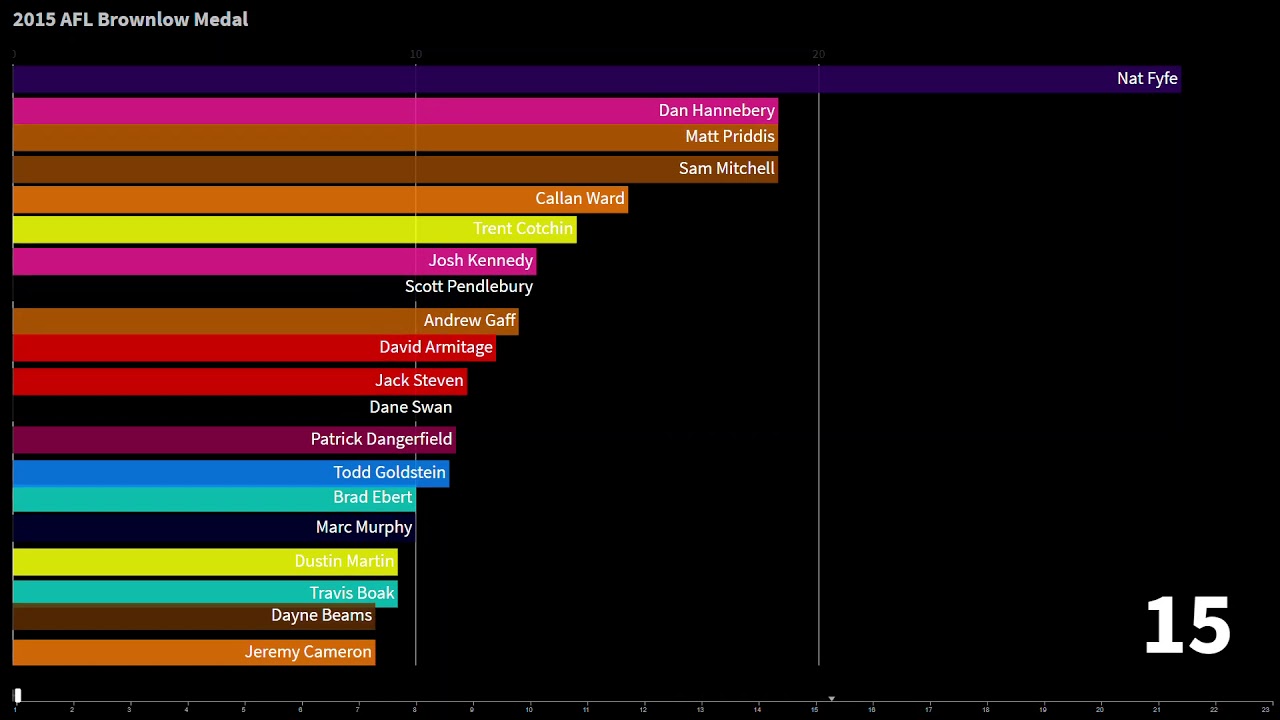Viewport: 1280px width, 720px height.
Task: Select Jeremy Cameron's orange bar
Action: [x=194, y=652]
